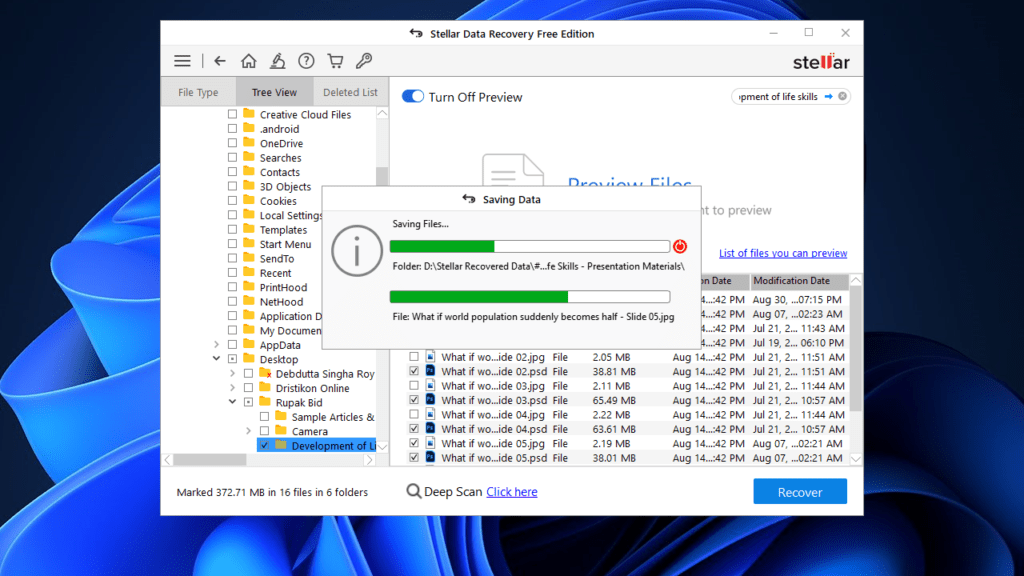Select the Creative Cloud Files folder icon

pyautogui.click(x=249, y=114)
